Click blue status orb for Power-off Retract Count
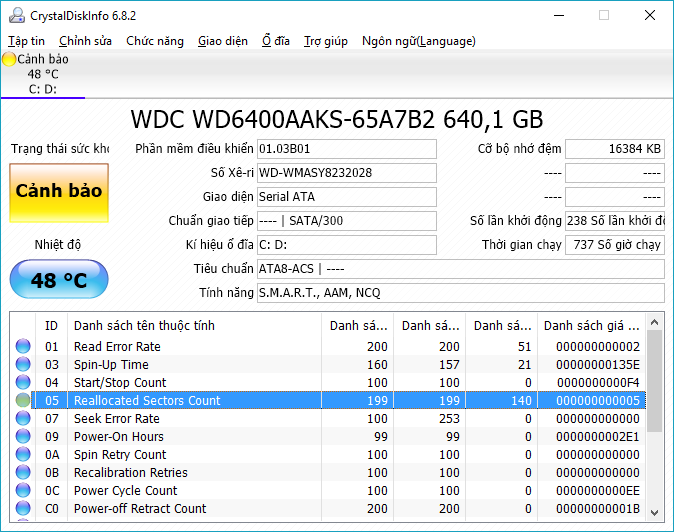 point(23,509)
